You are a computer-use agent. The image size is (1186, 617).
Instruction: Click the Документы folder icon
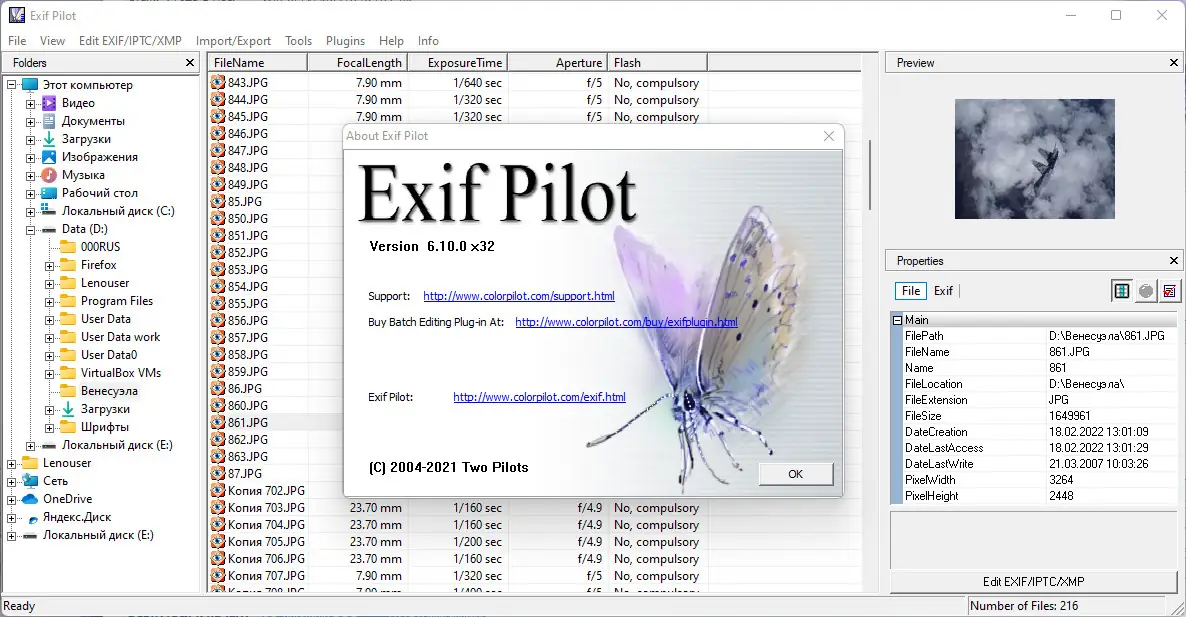click(x=49, y=121)
